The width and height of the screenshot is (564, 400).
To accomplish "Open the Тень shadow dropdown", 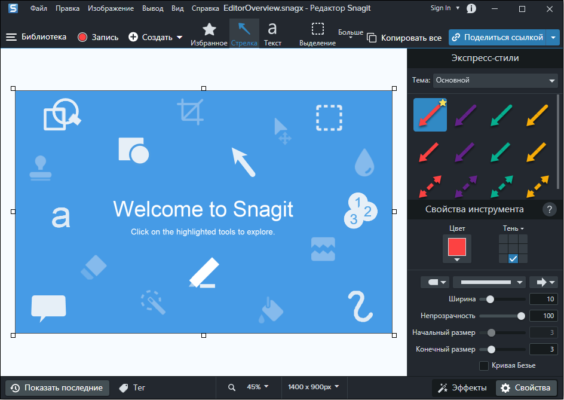I will (x=513, y=228).
